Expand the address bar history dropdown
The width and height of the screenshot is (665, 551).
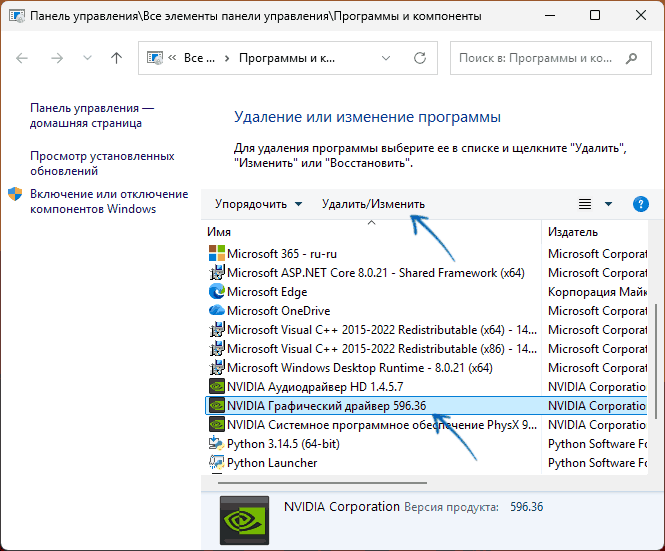[386, 58]
